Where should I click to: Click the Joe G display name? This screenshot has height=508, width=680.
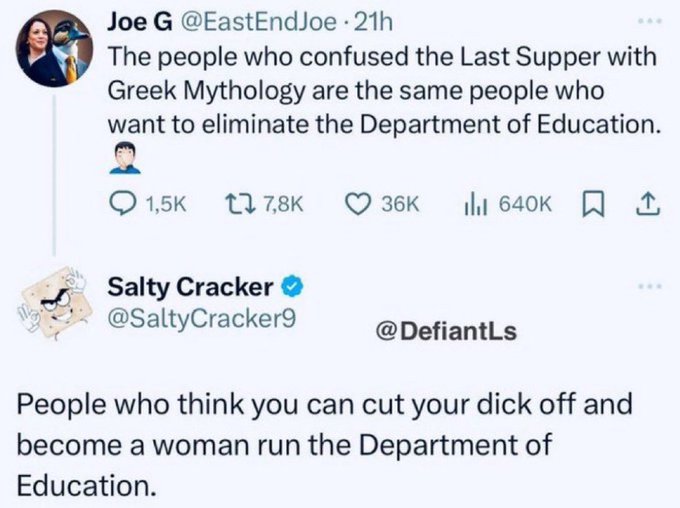(x=140, y=22)
